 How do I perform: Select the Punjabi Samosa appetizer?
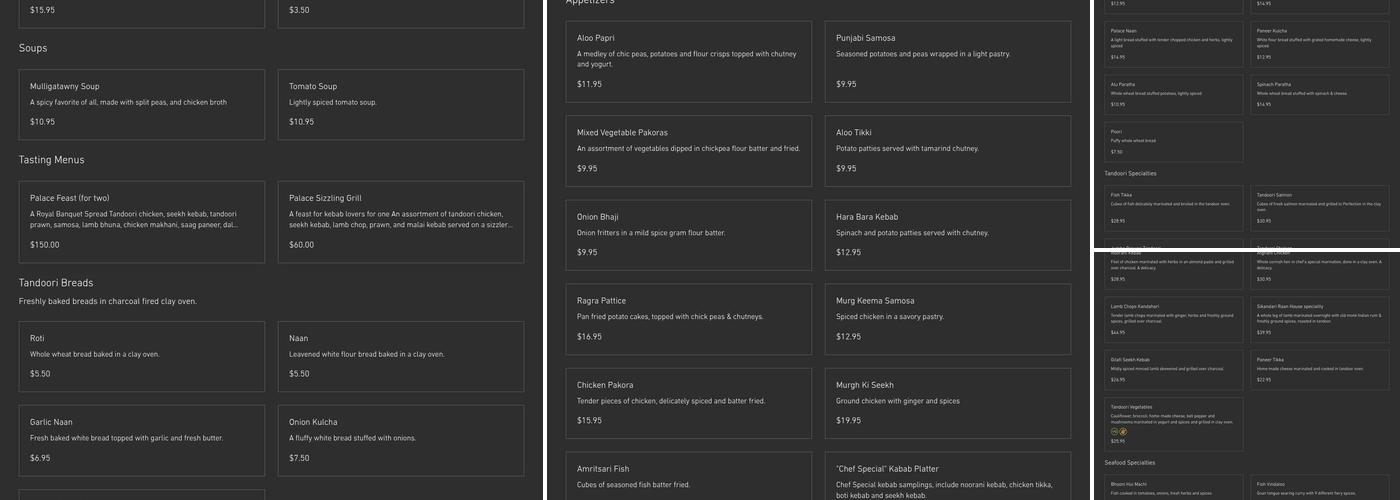click(947, 62)
